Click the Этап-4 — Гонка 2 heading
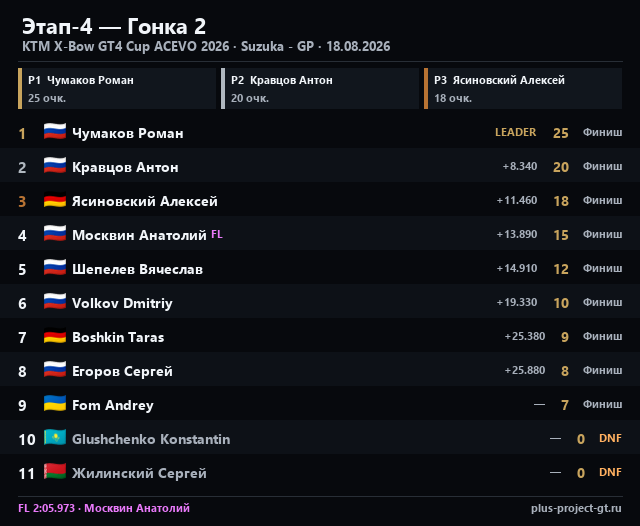The width and height of the screenshot is (640, 526). click(114, 27)
